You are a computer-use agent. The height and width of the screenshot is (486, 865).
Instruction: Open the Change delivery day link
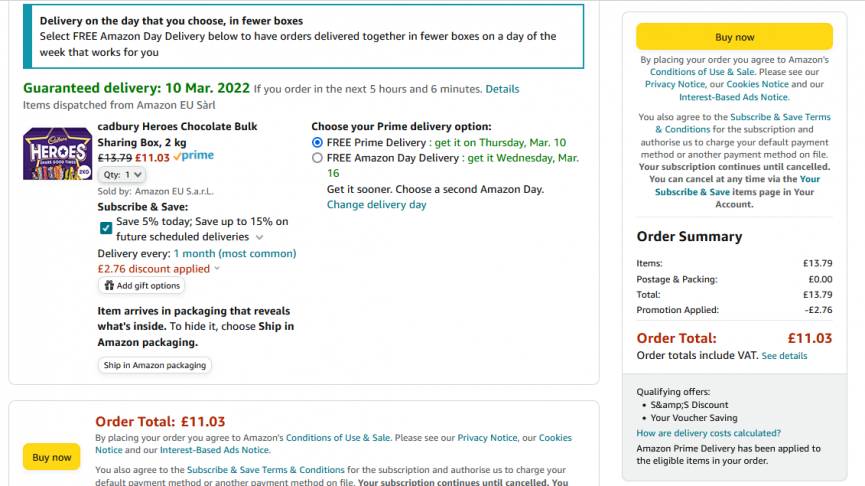[x=377, y=205]
